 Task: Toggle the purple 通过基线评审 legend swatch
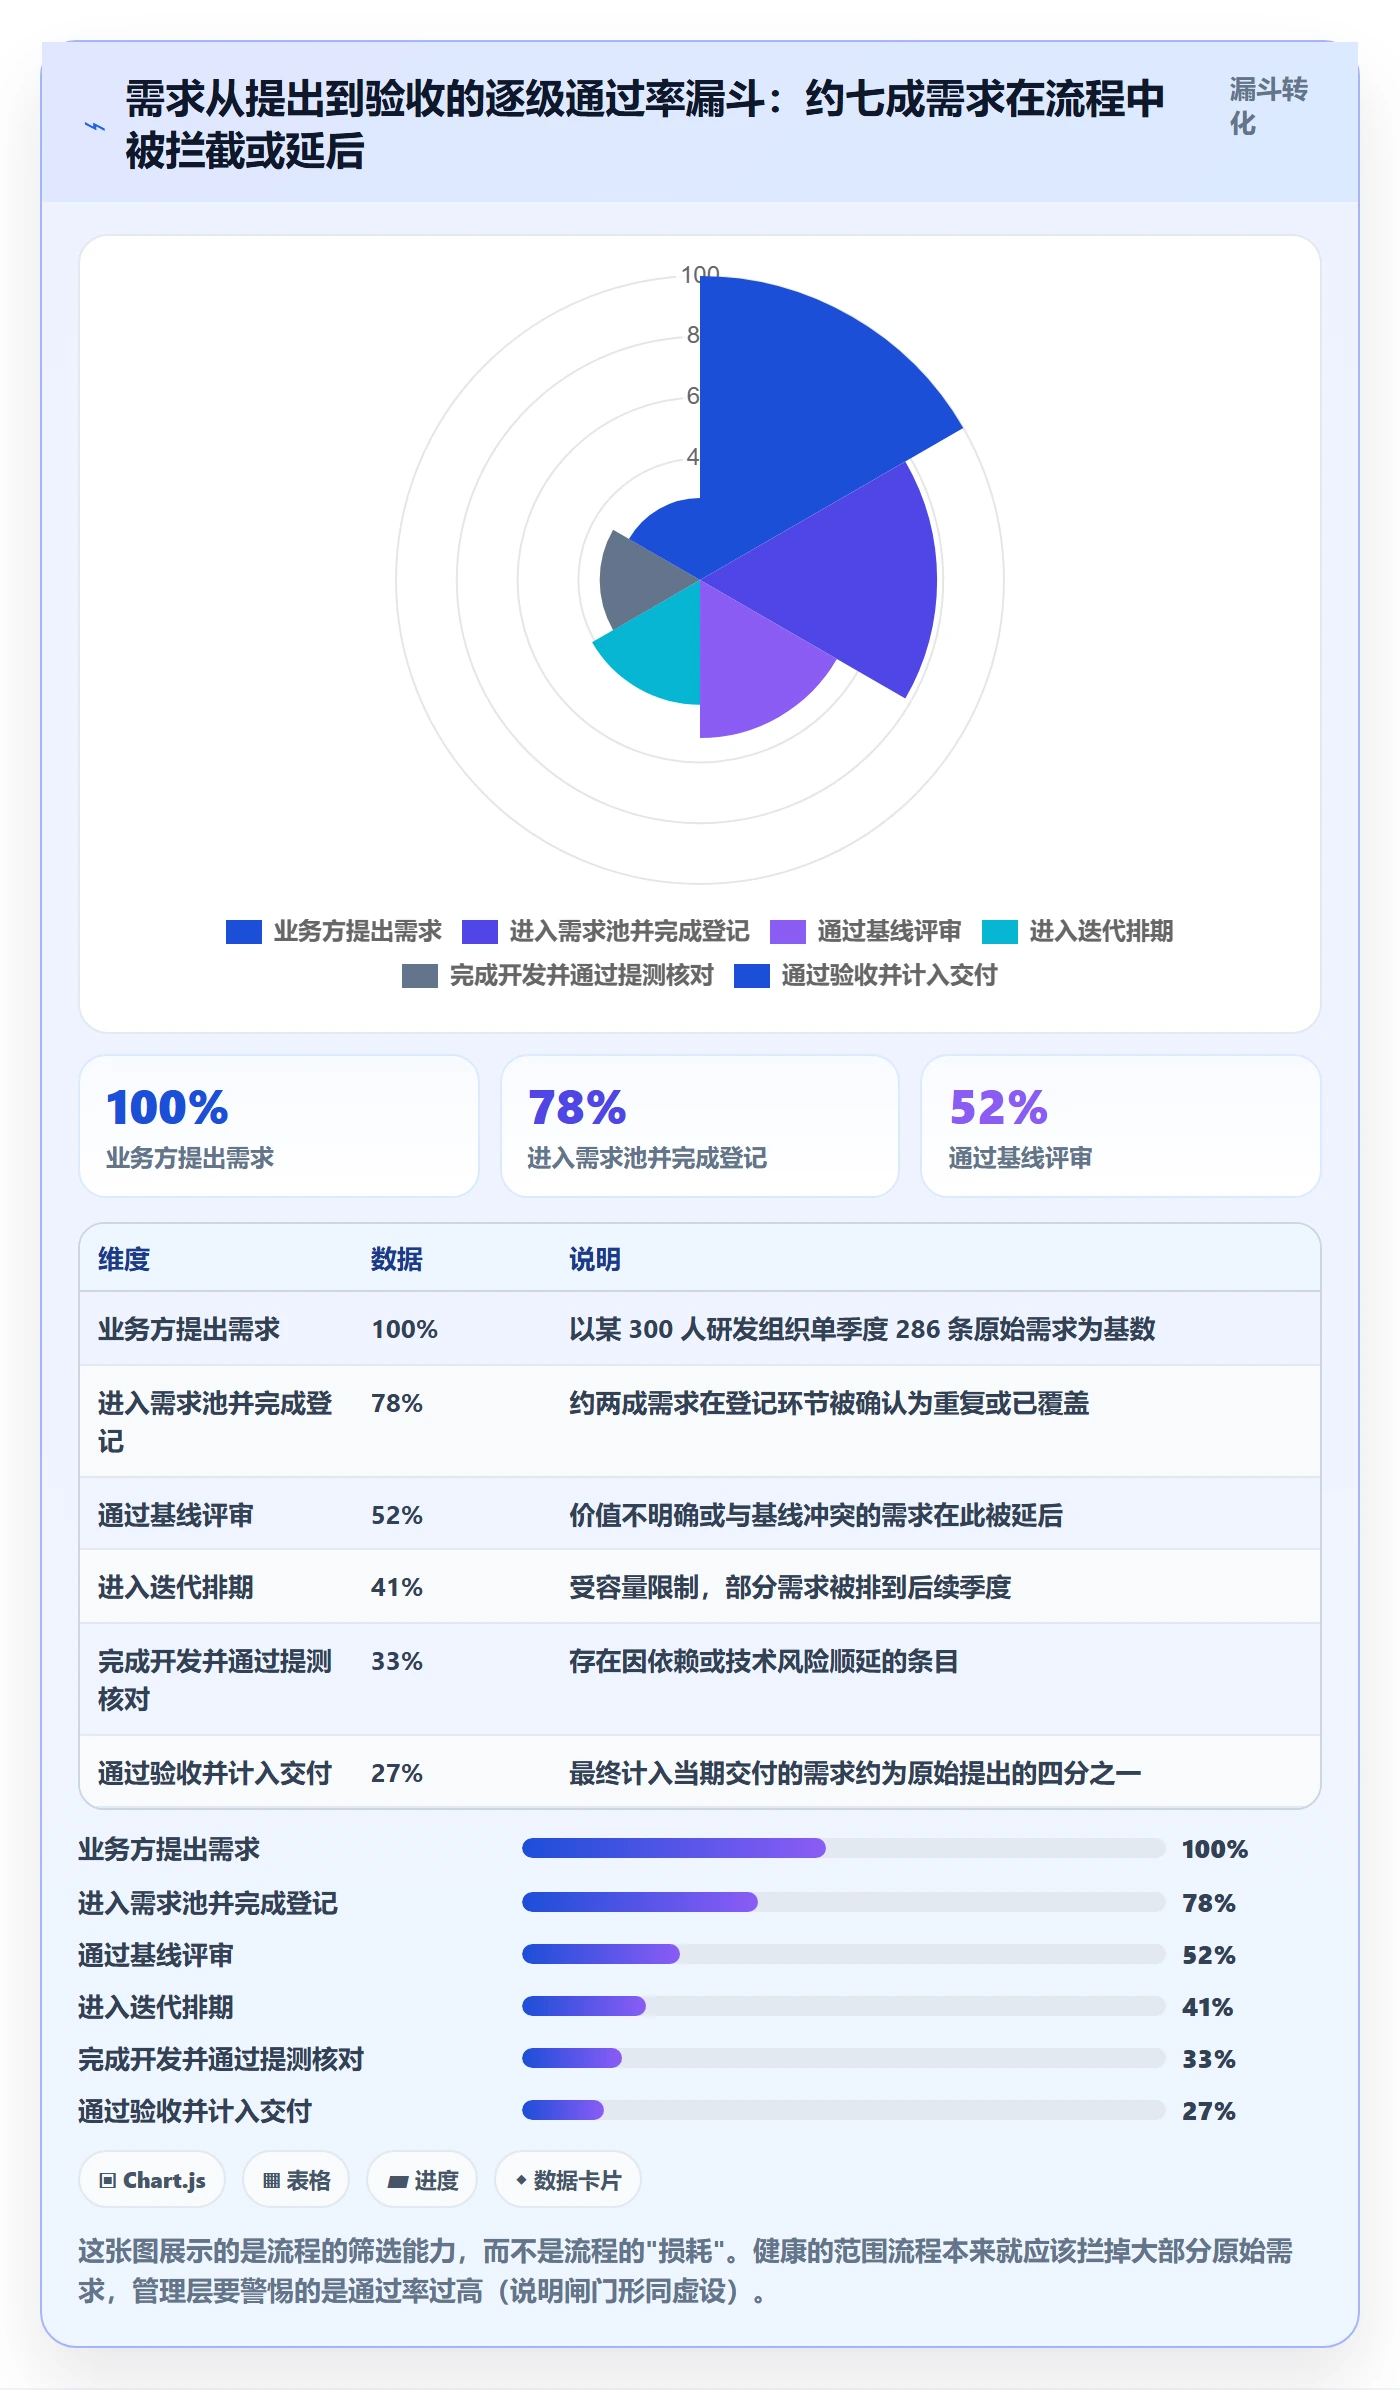point(788,932)
